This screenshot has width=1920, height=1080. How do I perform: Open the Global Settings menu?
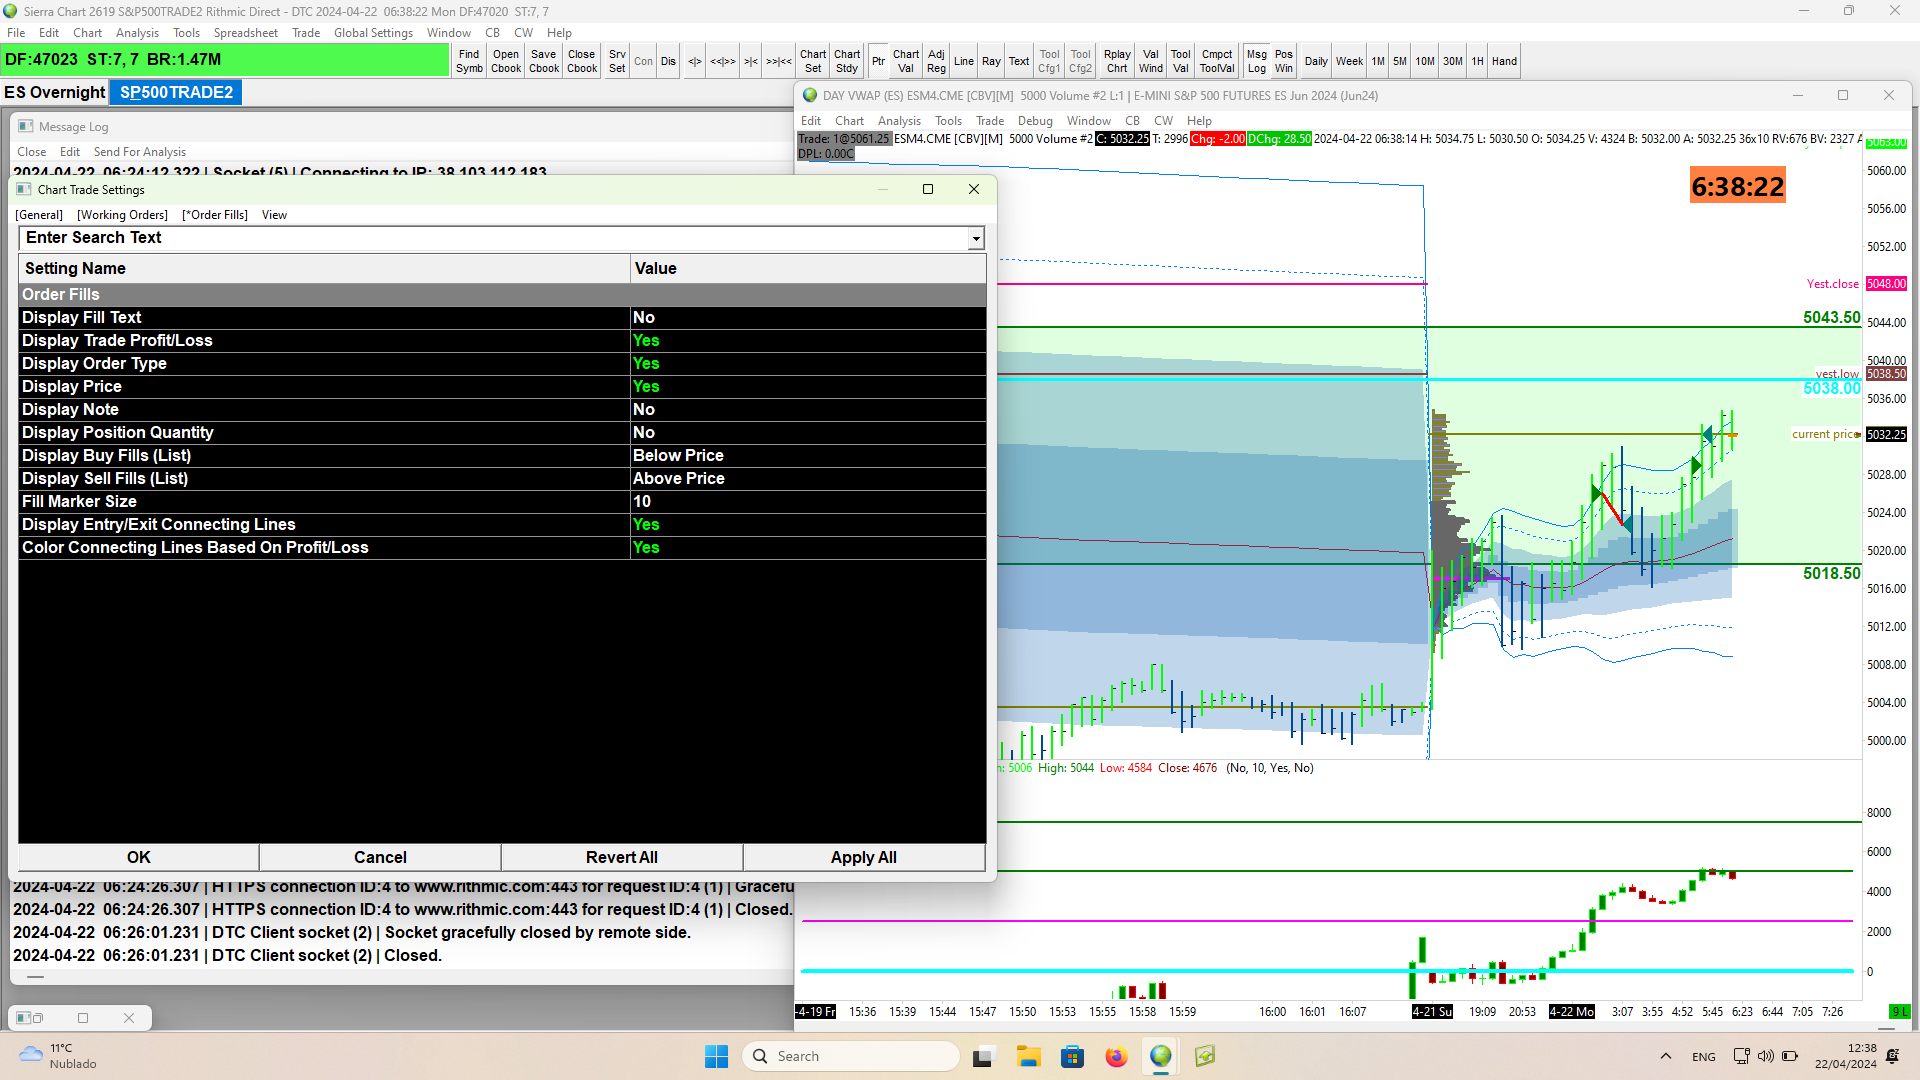tap(373, 33)
